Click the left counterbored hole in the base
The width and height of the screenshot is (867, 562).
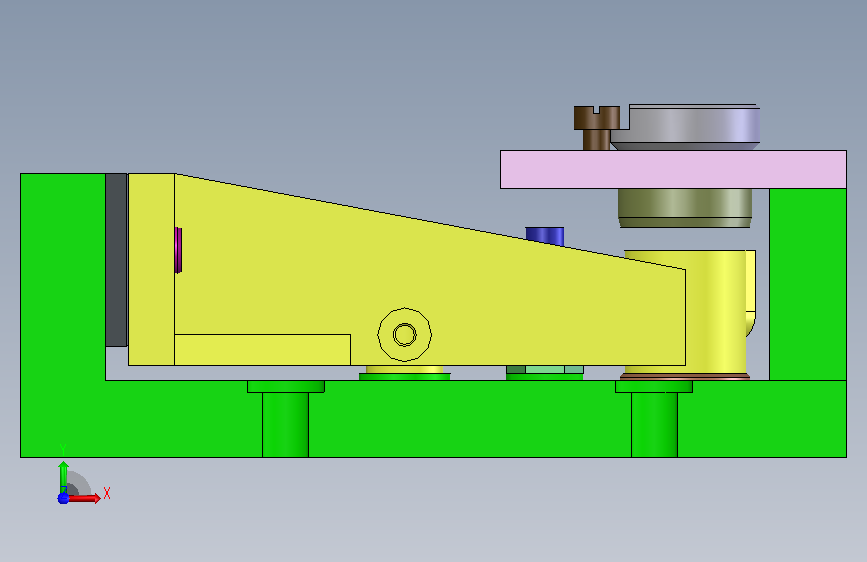pos(285,419)
